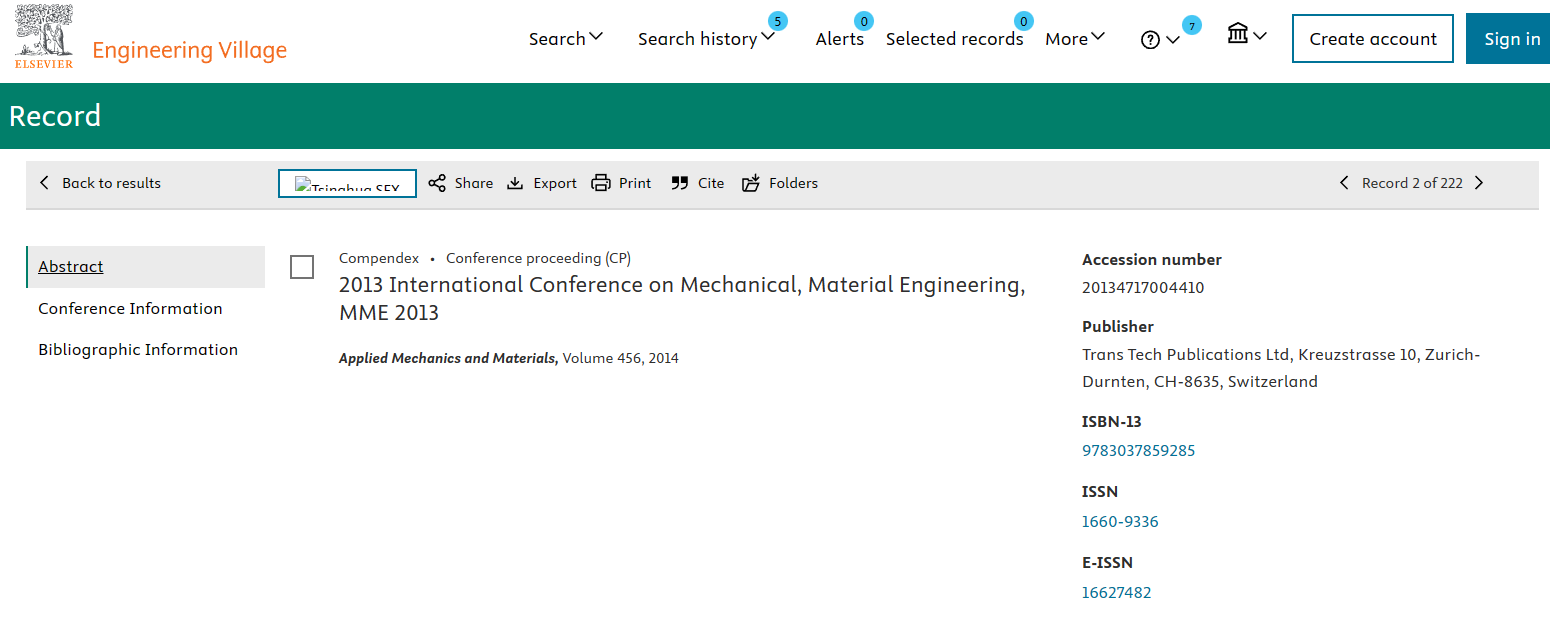Click the Trans Tech Publications publisher address
Viewport: 1550px width, 619px height.
tap(1281, 368)
